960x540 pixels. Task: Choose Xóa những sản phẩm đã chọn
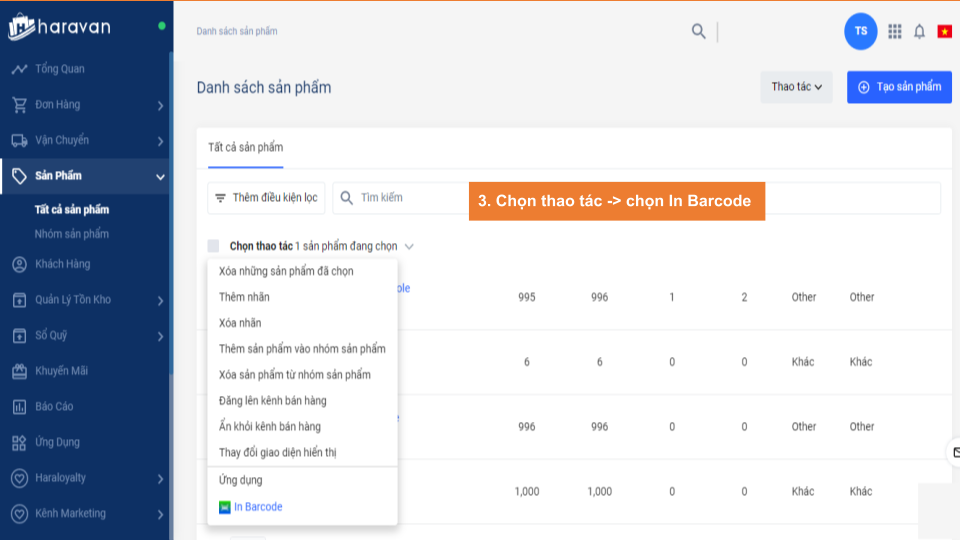click(286, 271)
